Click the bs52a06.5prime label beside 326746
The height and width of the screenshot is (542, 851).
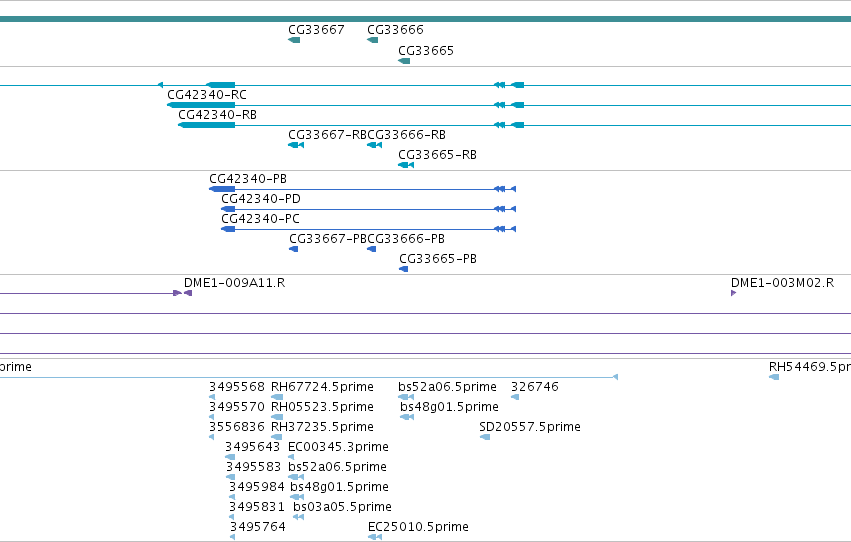[x=447, y=387]
